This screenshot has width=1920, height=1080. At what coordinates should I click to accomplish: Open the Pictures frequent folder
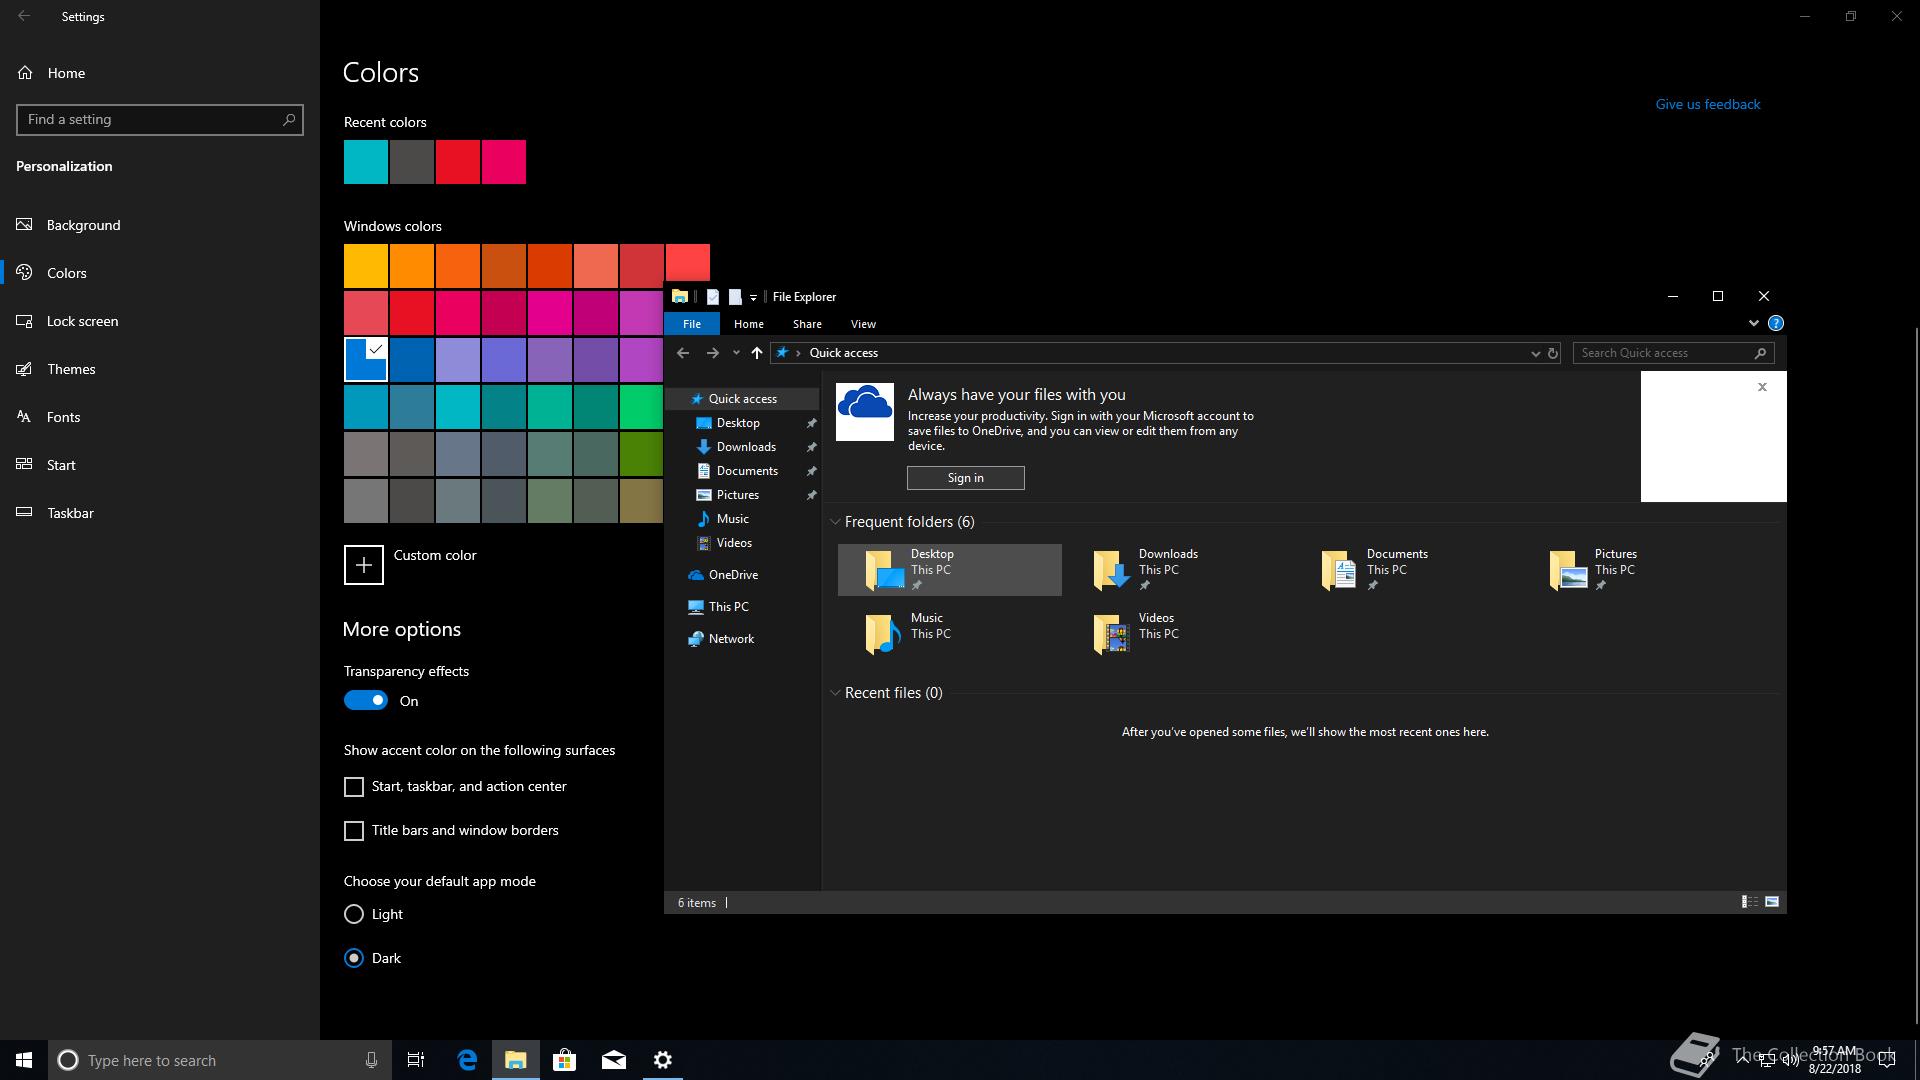coord(1634,570)
